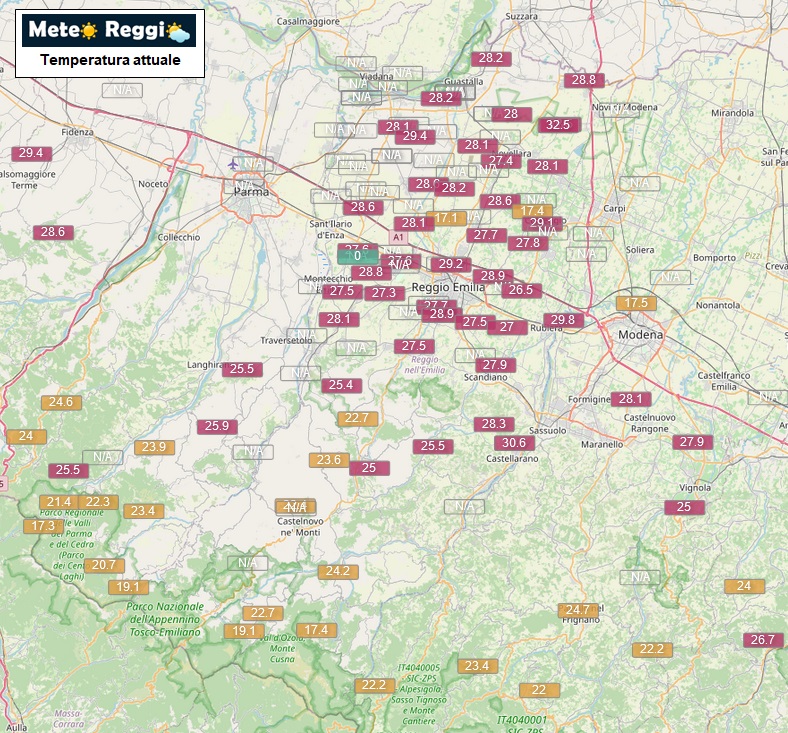Click the Meteo Reggio logo
The width and height of the screenshot is (788, 733).
point(110,31)
